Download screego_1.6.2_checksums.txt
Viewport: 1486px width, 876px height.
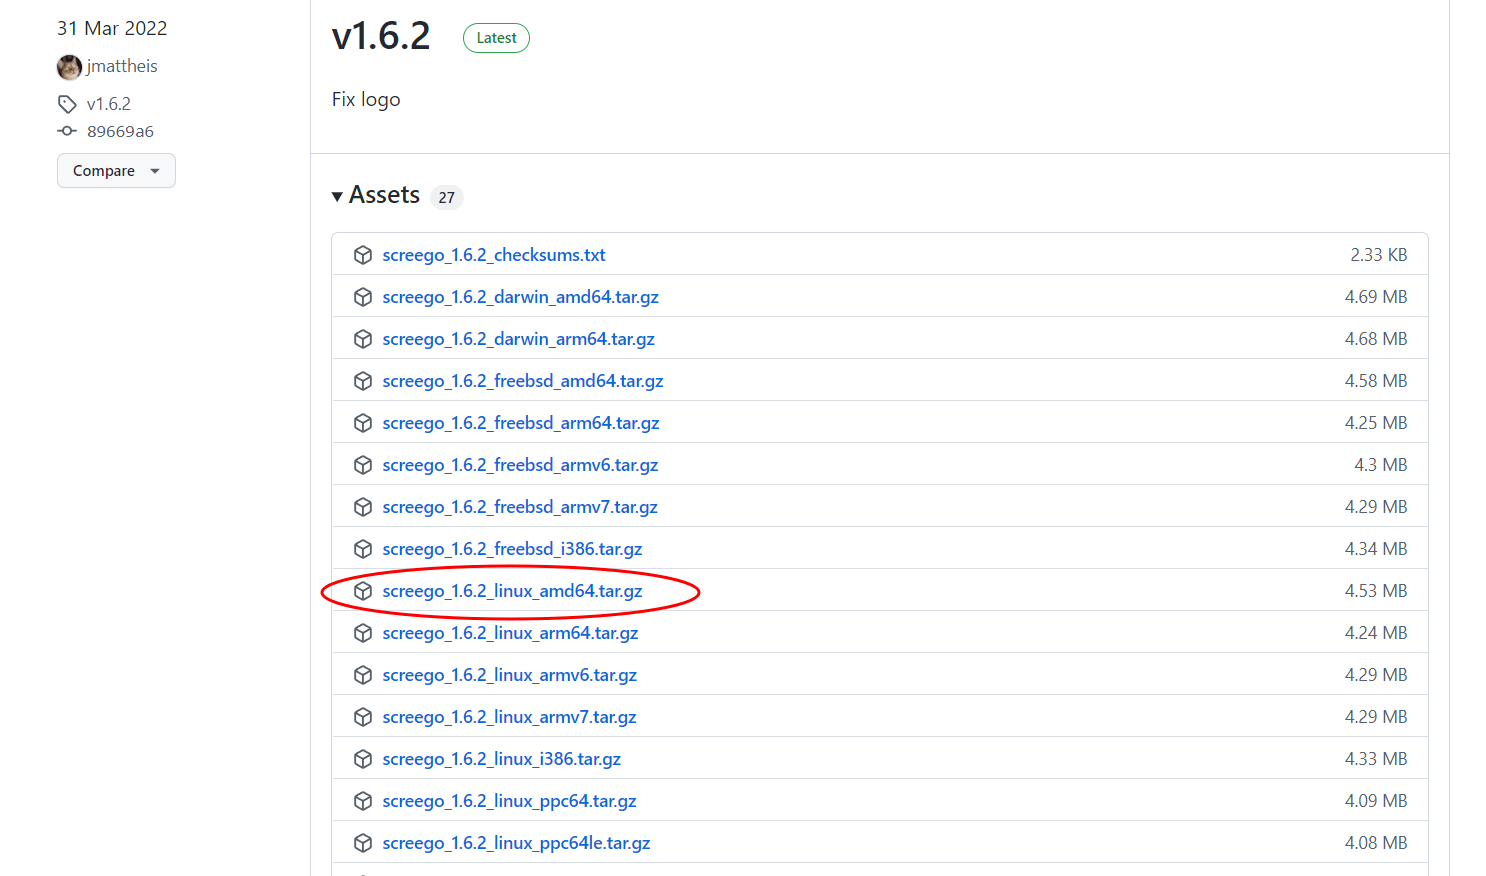point(494,255)
